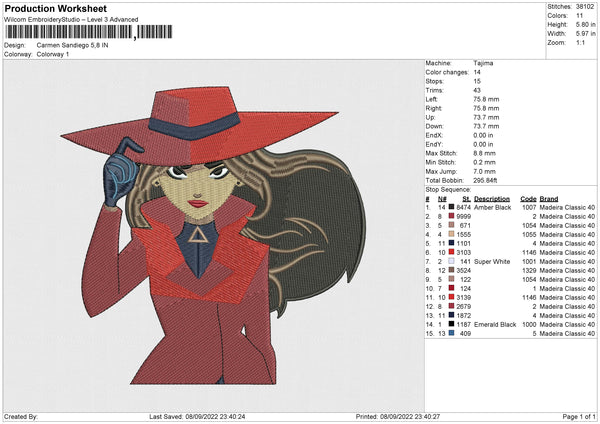The image size is (600, 424).
Task: Select the swatch beside stitch count 9999
Action: pyautogui.click(x=452, y=216)
